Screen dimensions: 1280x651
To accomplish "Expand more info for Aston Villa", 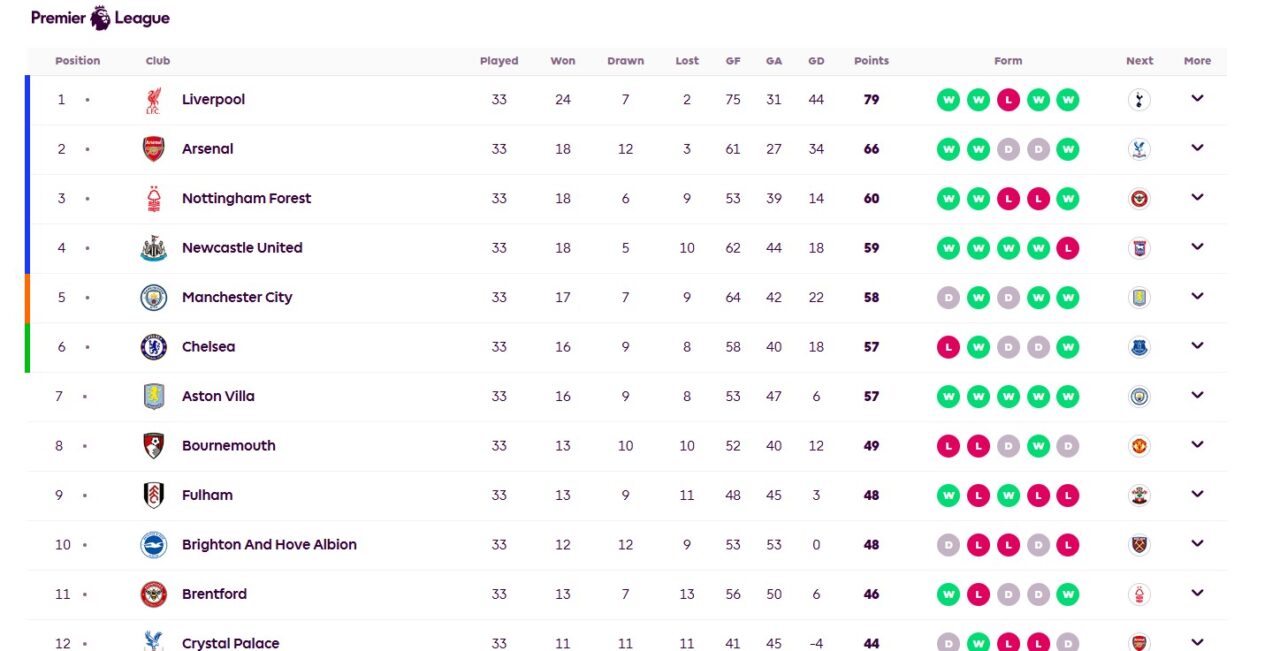I will point(1197,396).
